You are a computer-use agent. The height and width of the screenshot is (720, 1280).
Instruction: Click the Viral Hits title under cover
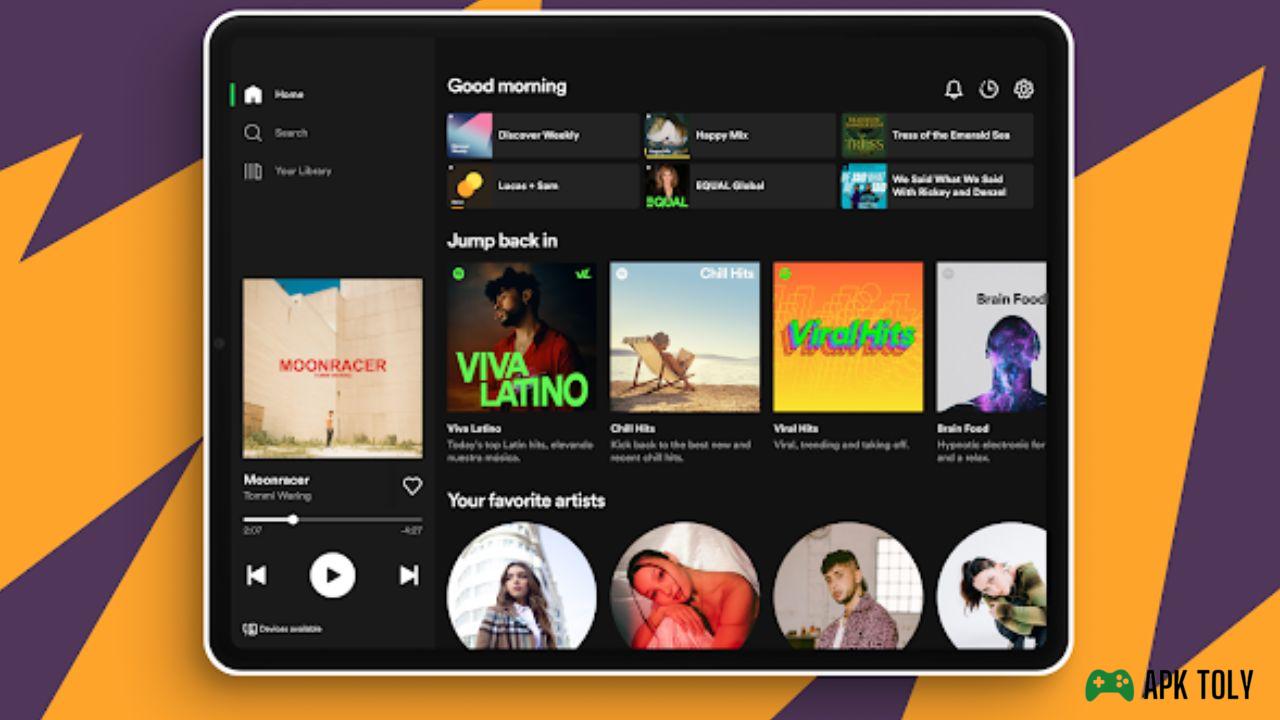point(797,428)
